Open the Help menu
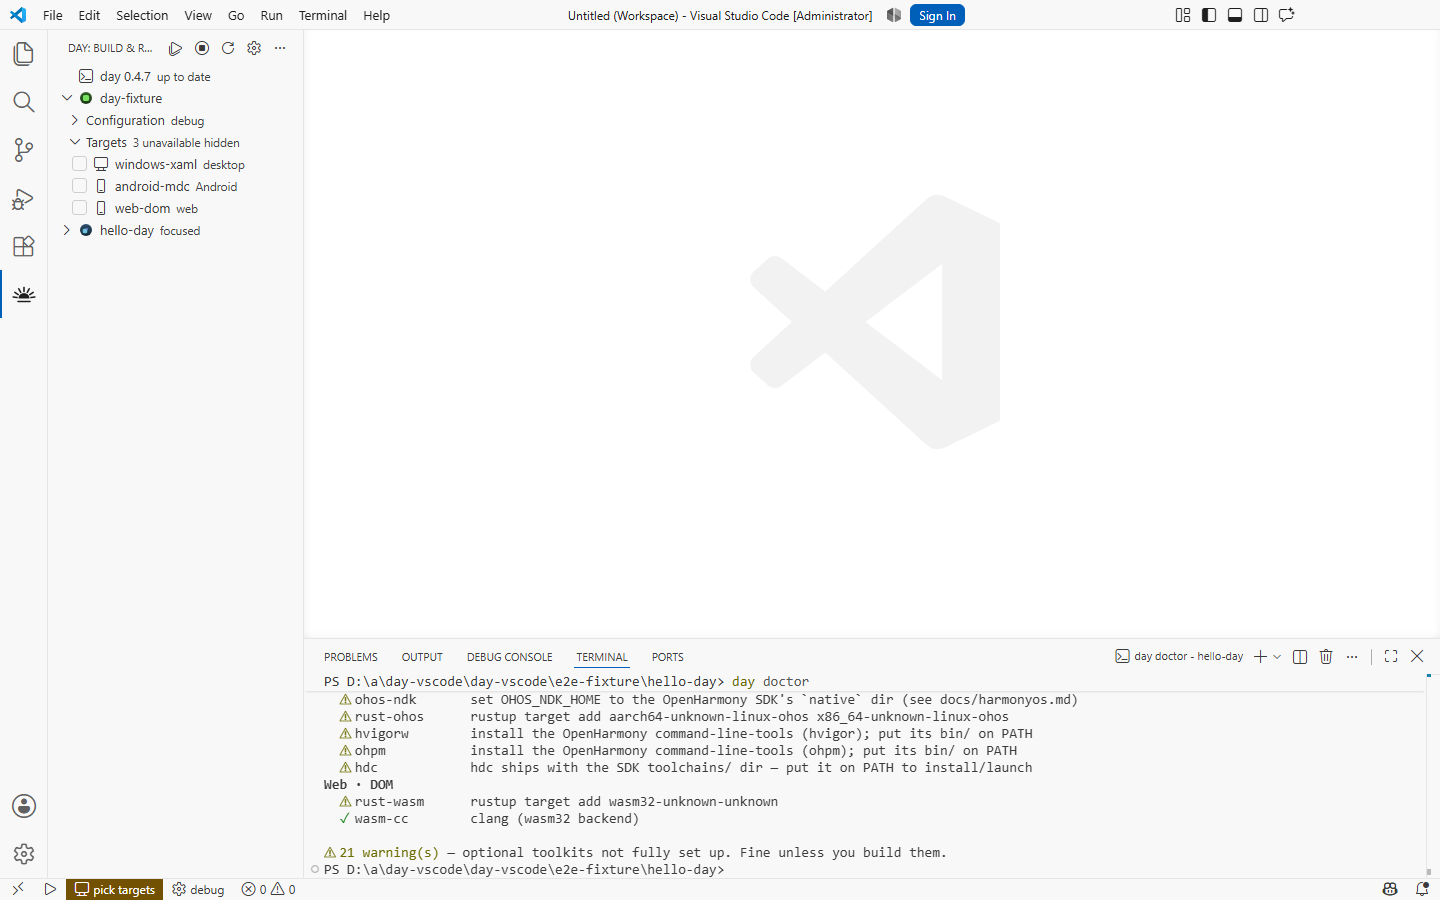 pyautogui.click(x=376, y=15)
